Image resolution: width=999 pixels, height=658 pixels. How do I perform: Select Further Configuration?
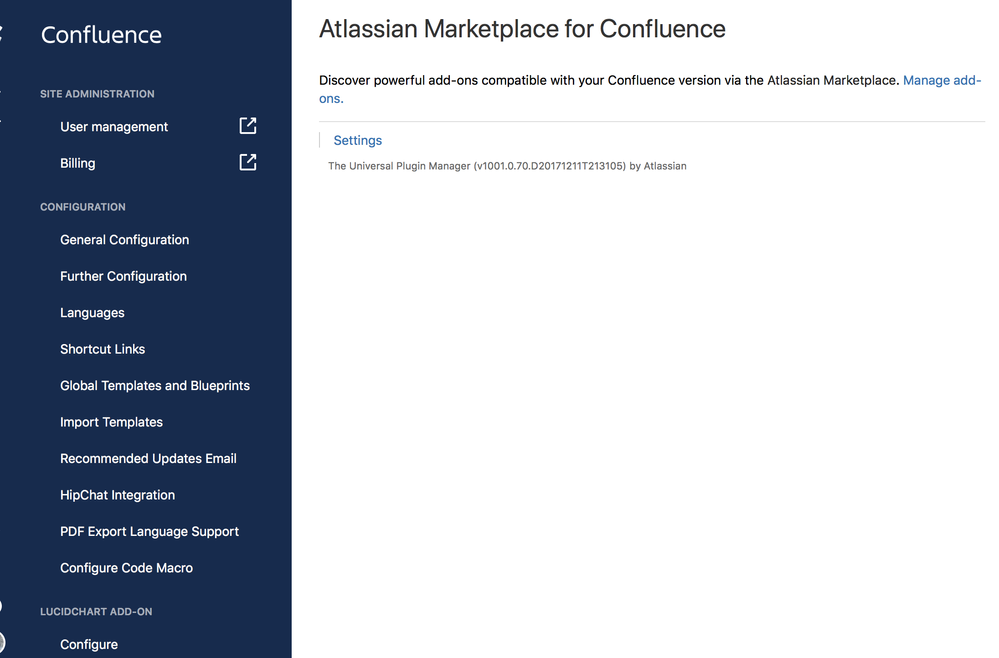[123, 276]
